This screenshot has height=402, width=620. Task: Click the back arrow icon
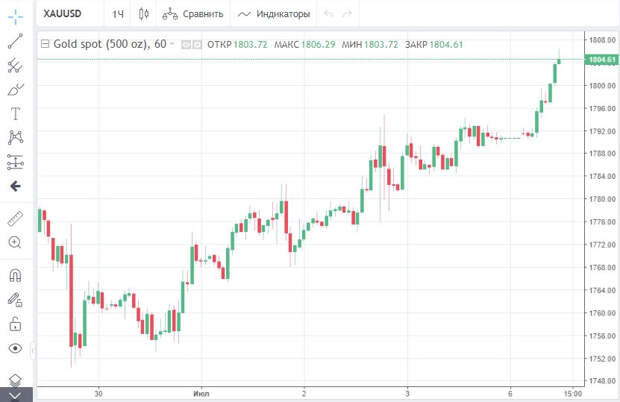click(15, 186)
